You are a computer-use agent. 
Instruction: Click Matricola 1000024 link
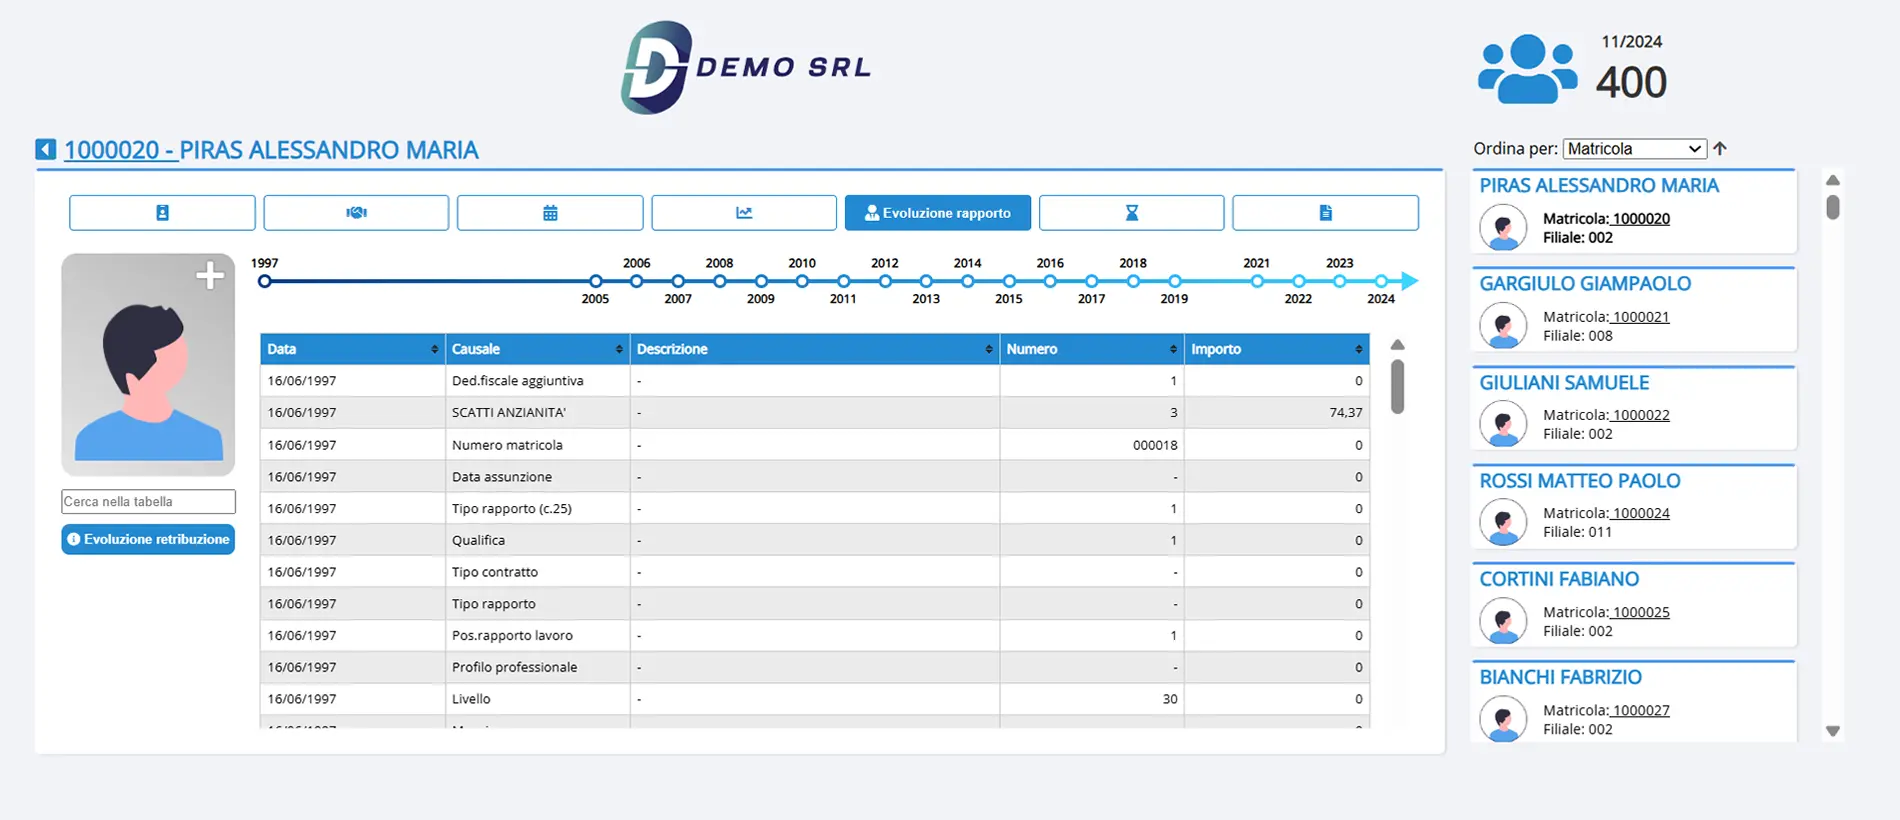coord(1640,513)
